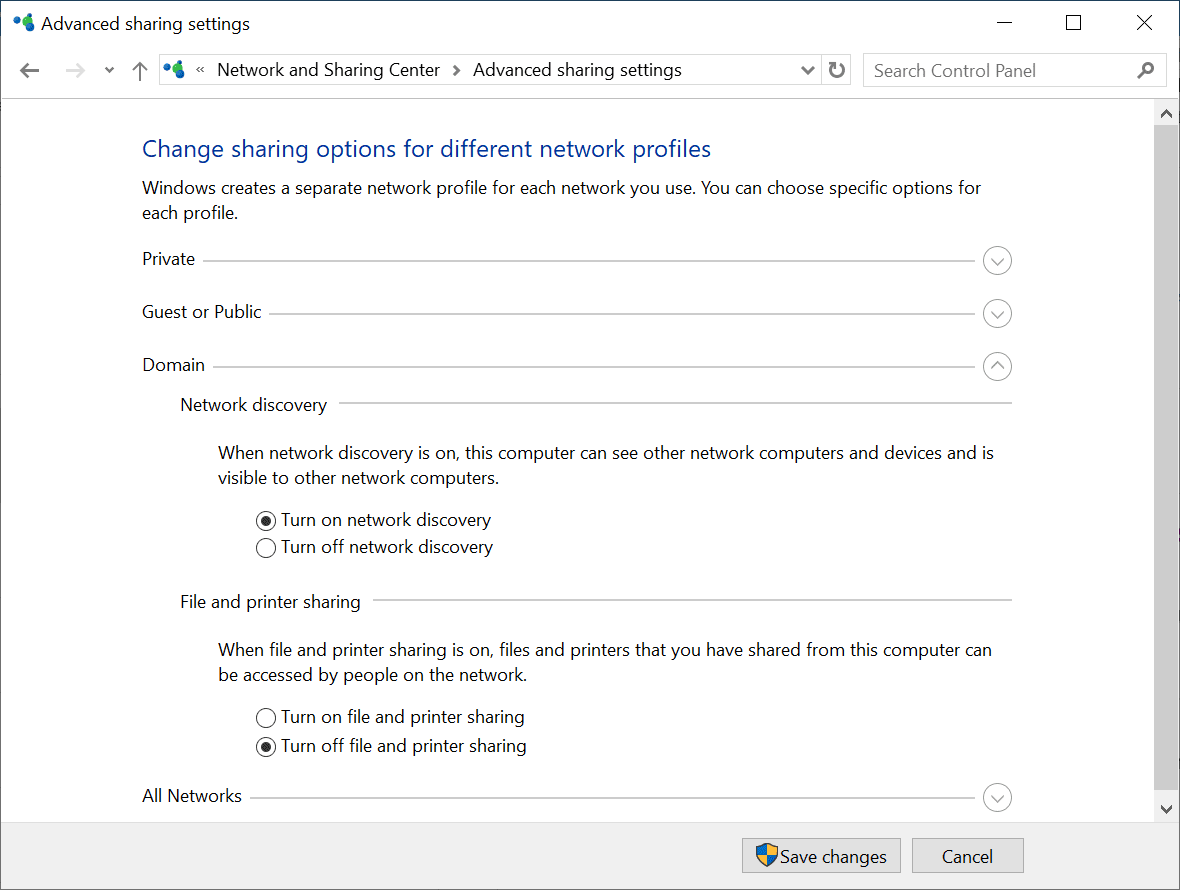1180x890 pixels.
Task: Click the vertical scrollbar thumb
Action: coord(1166,457)
